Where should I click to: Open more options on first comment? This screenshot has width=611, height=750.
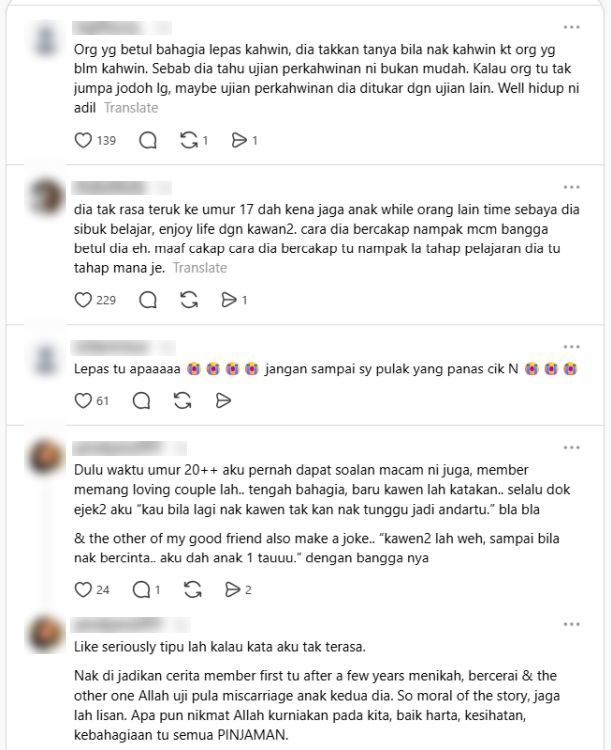(572, 27)
